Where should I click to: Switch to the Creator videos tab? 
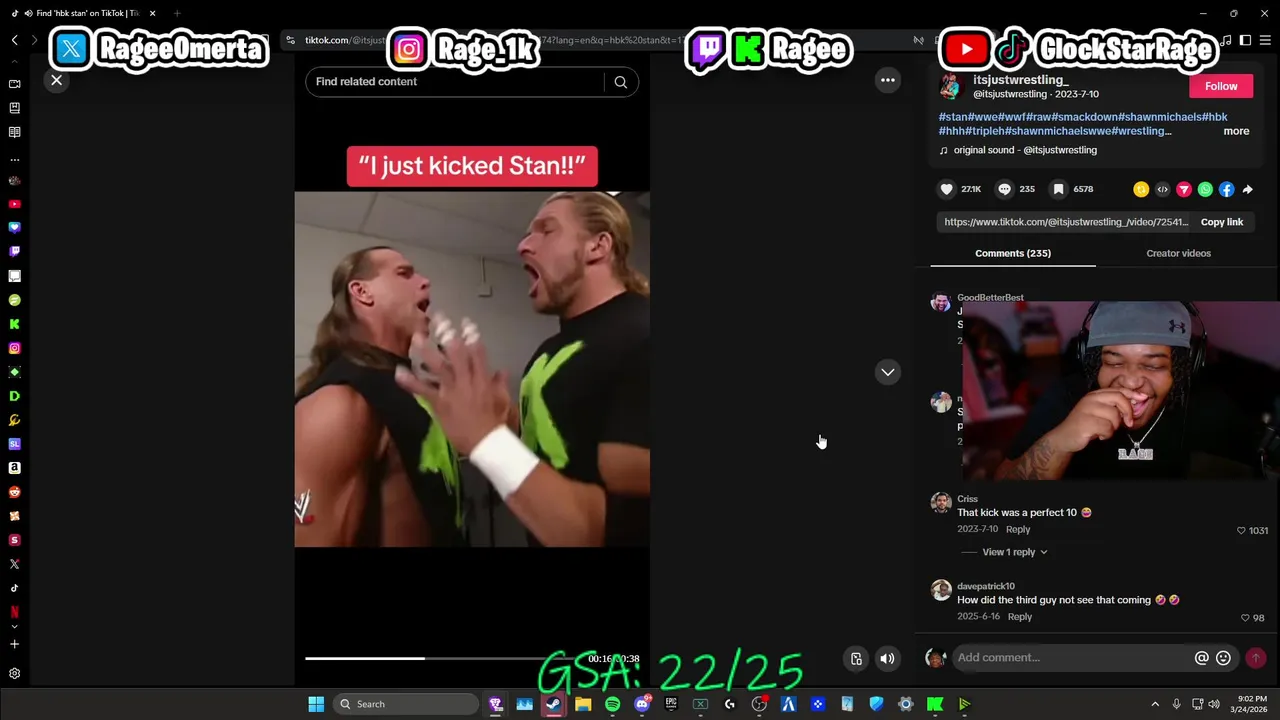(x=1178, y=253)
